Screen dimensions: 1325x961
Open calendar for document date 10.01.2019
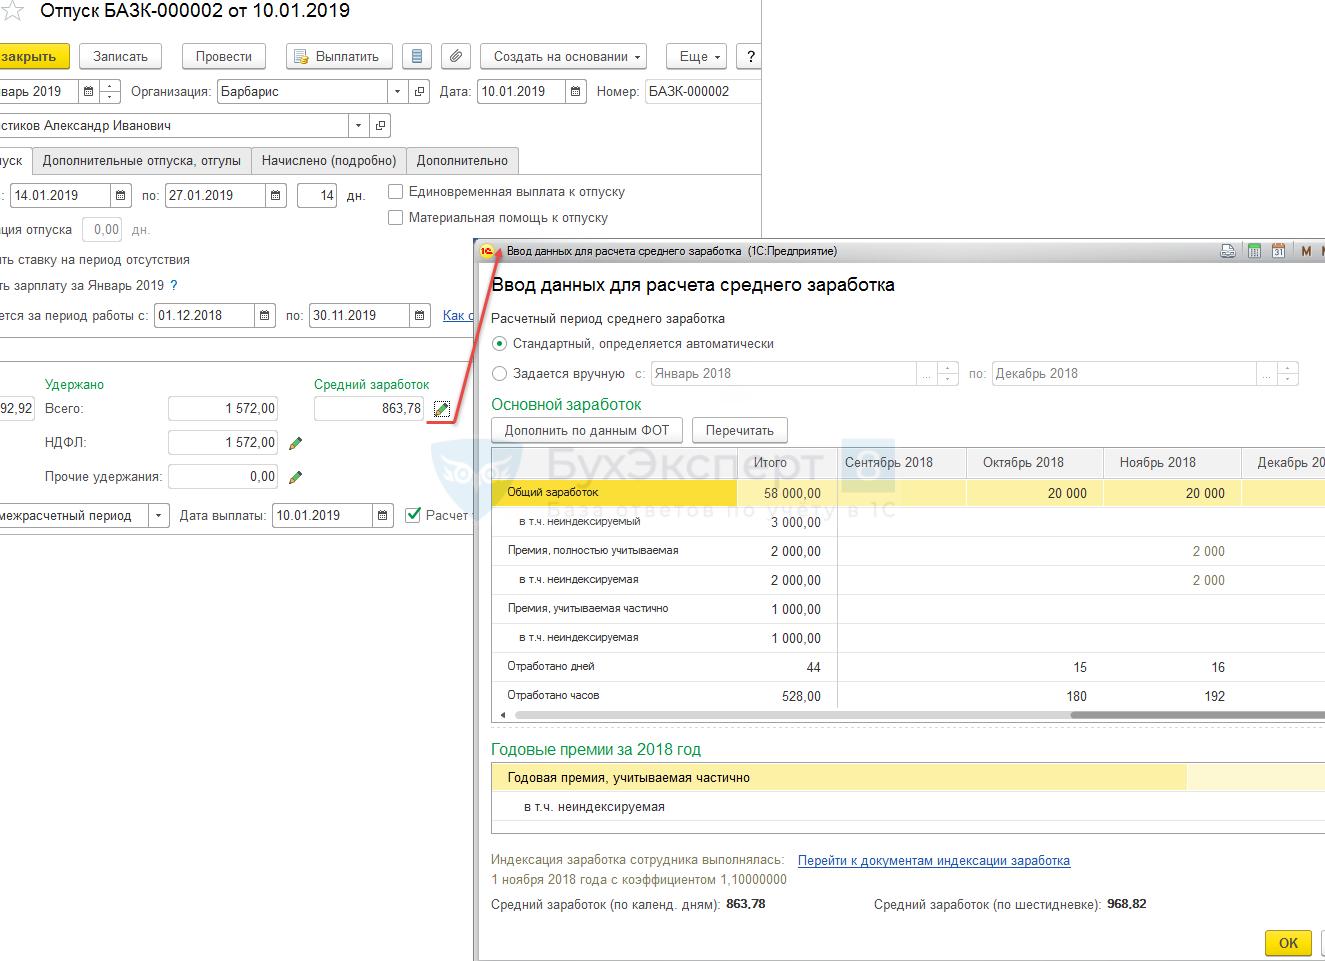click(x=576, y=91)
